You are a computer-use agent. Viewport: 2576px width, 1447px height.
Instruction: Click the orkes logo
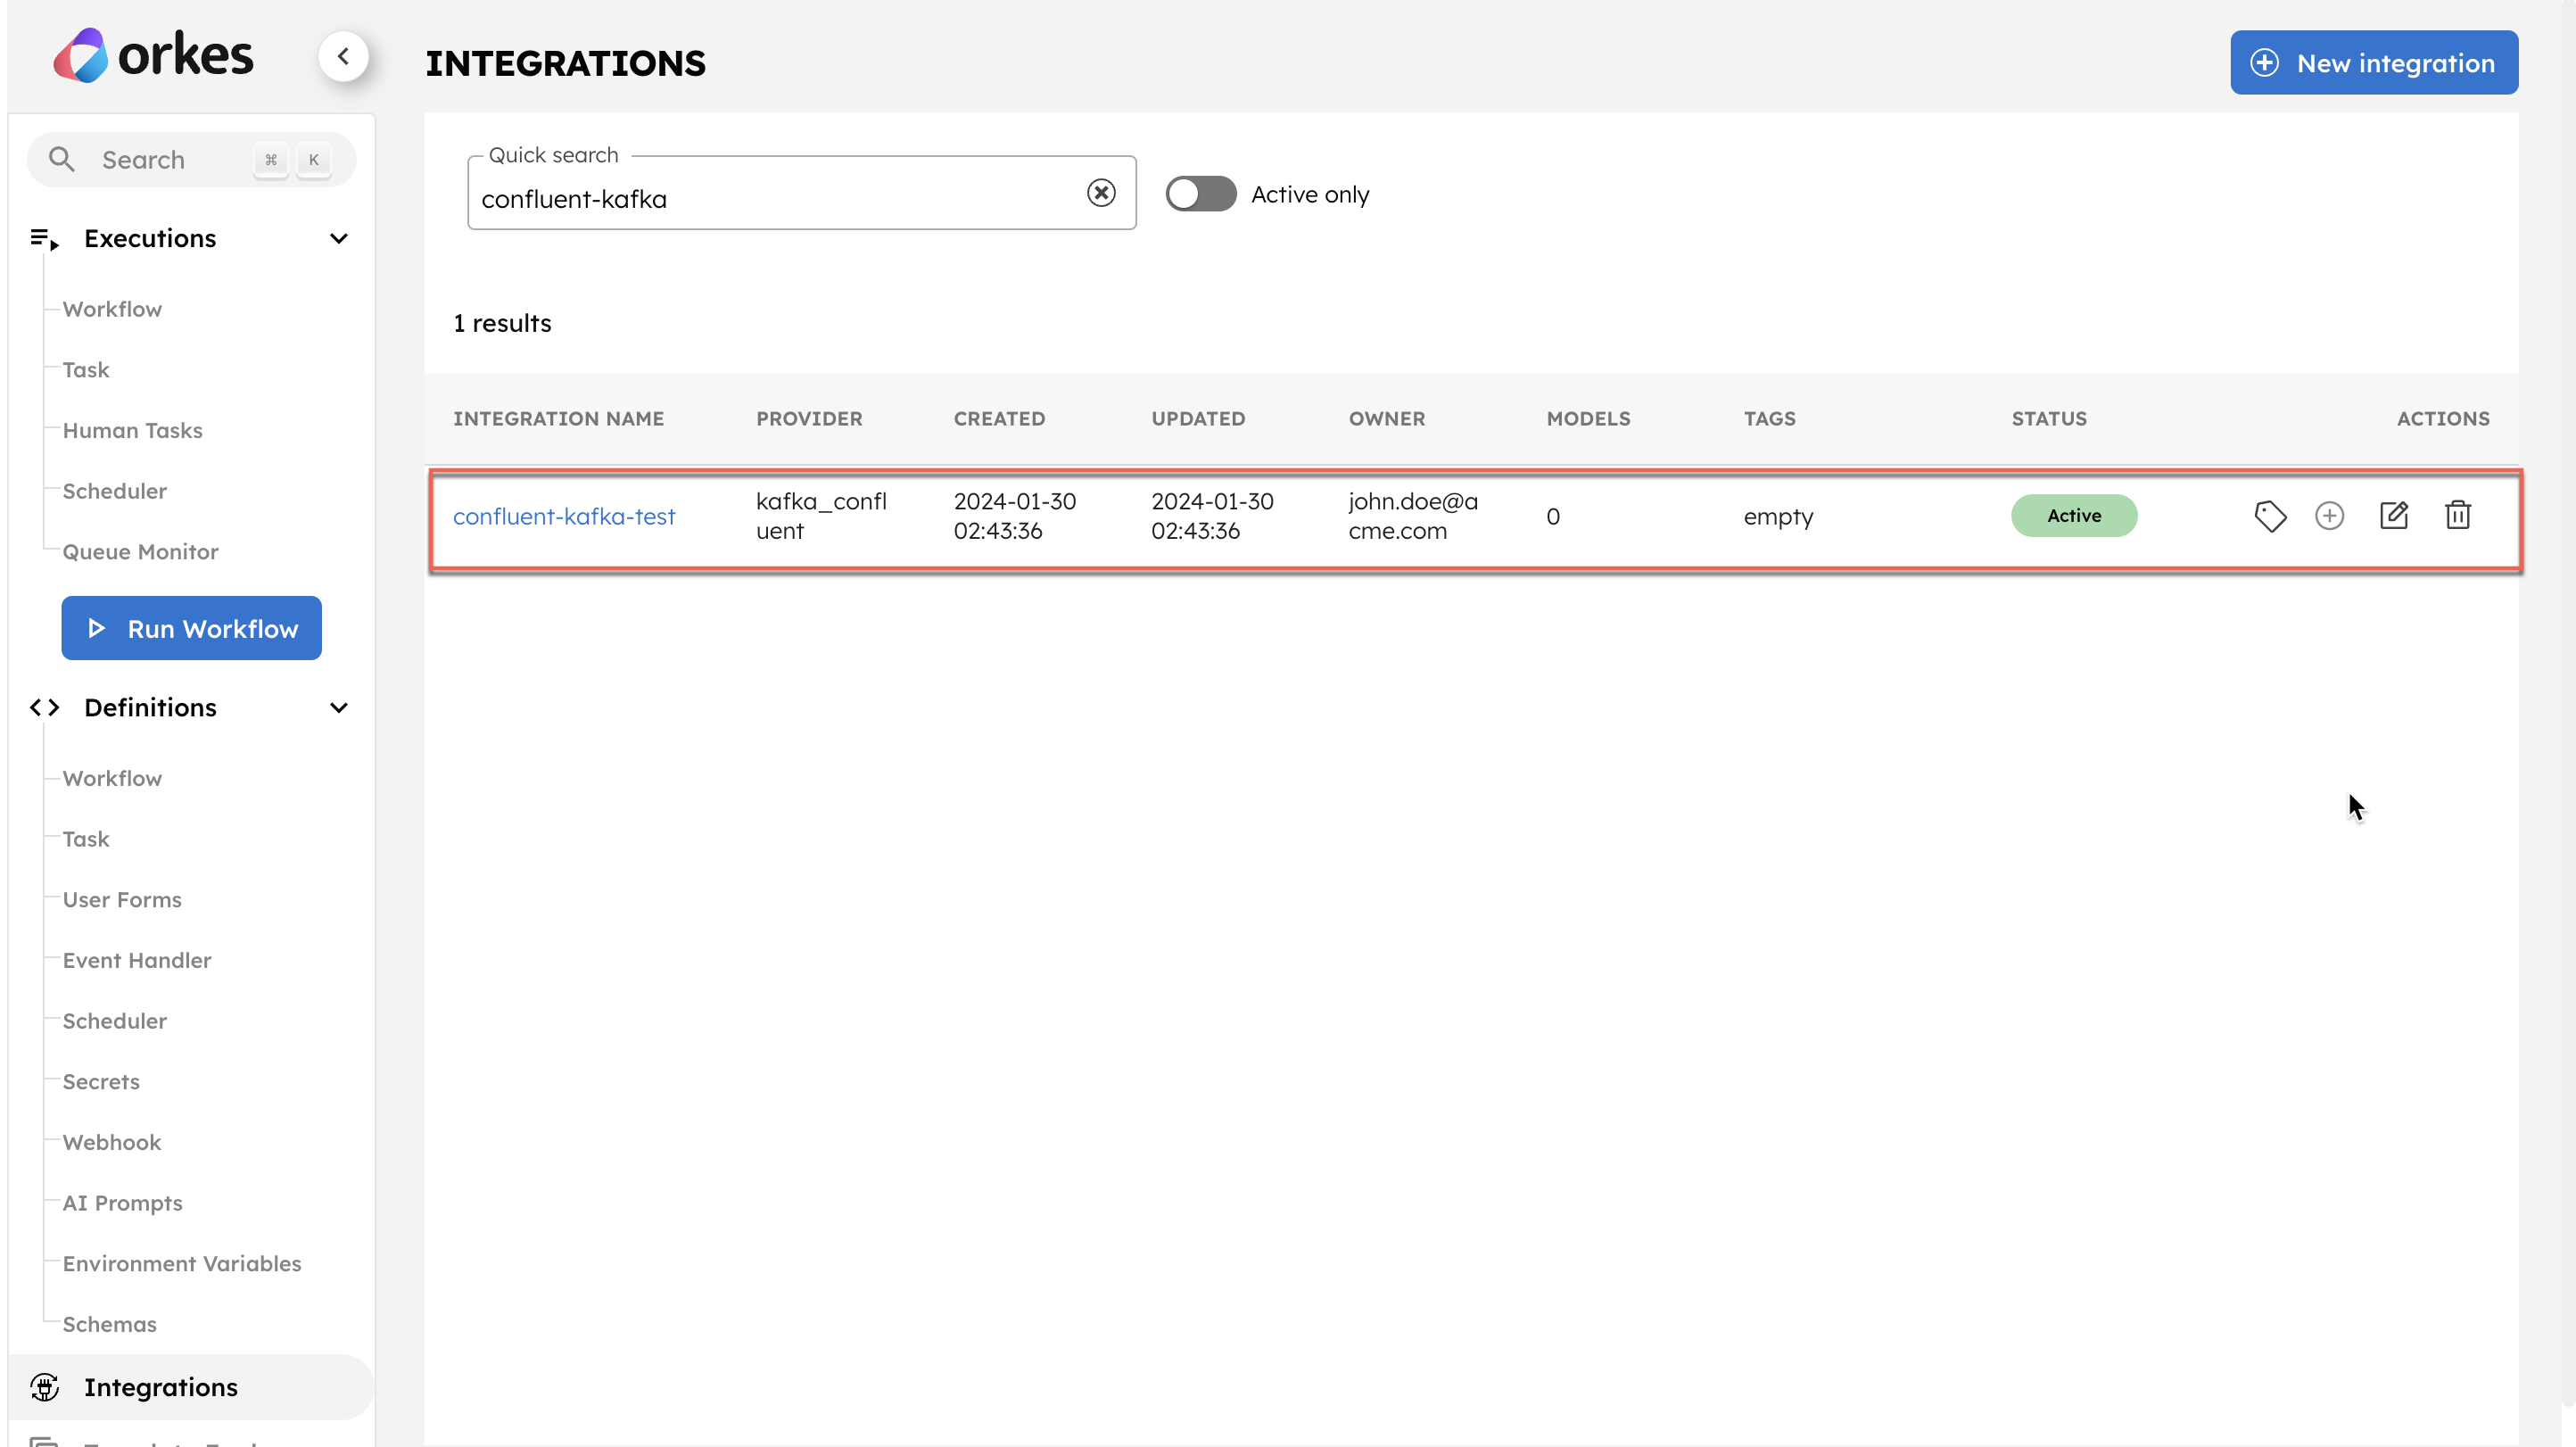coord(153,55)
